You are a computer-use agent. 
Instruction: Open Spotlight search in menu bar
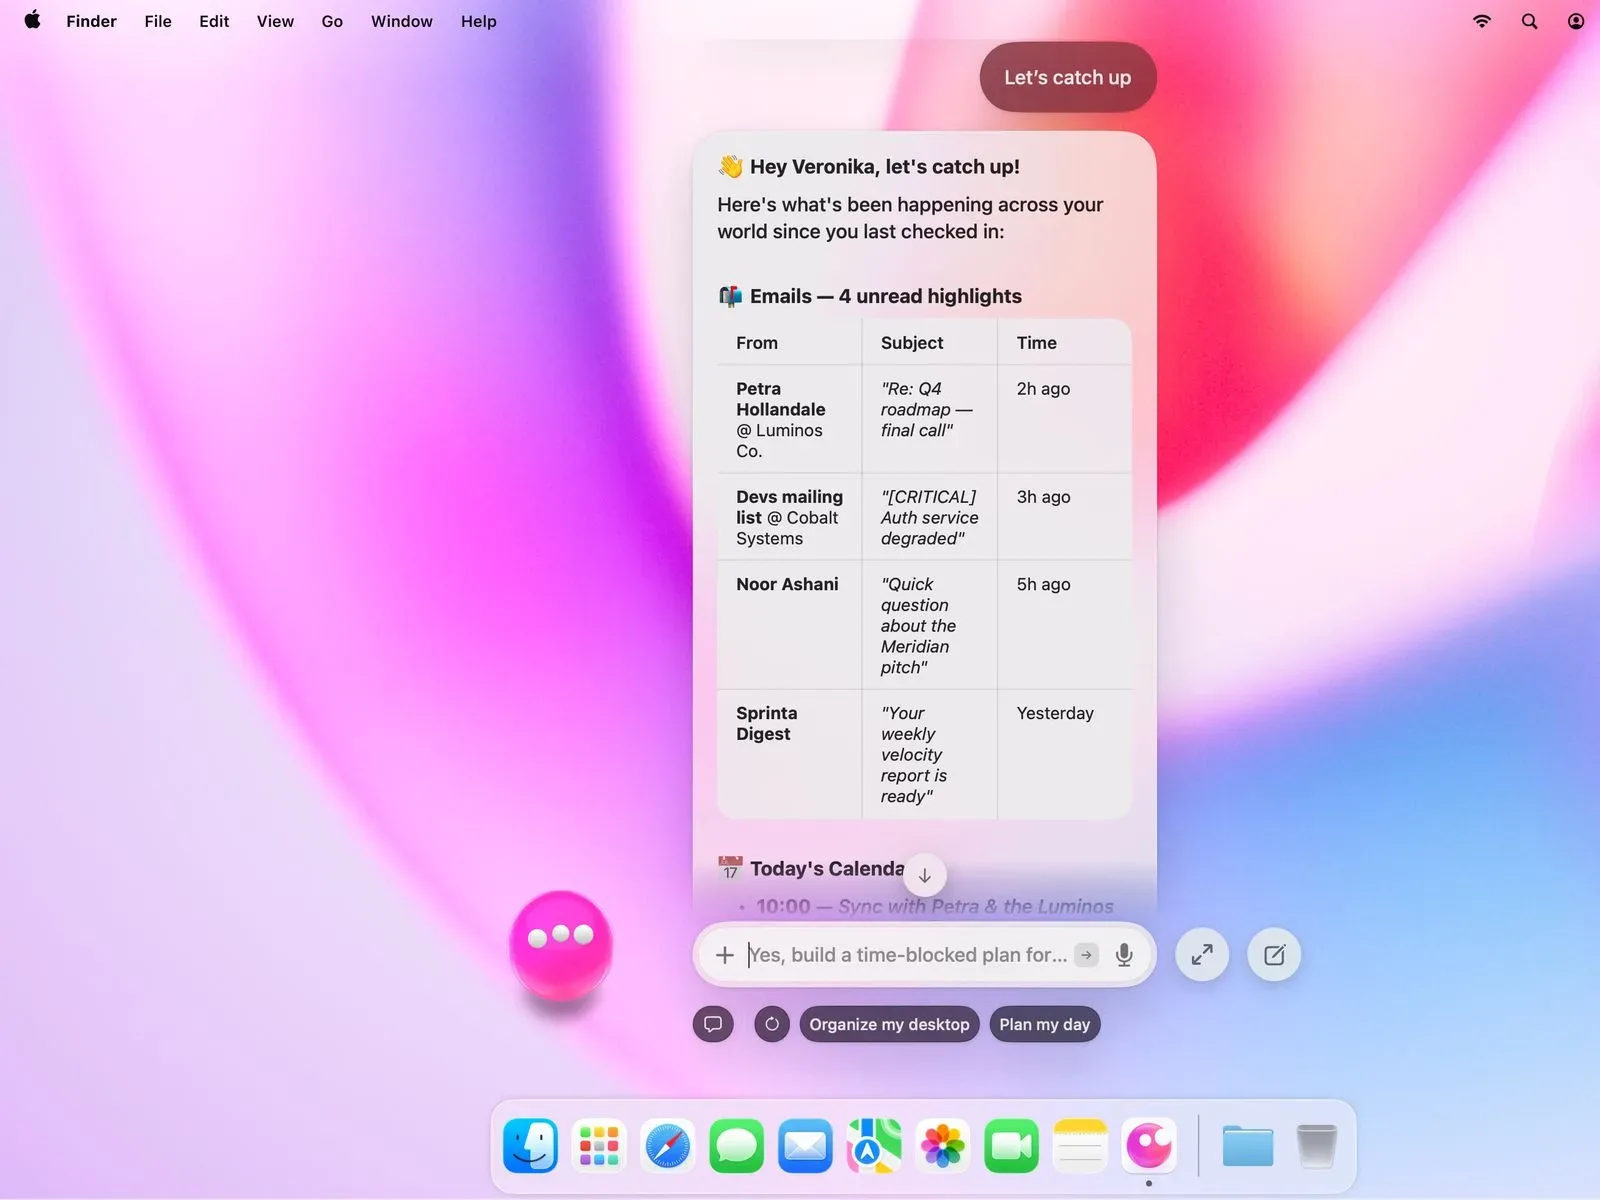[1529, 21]
